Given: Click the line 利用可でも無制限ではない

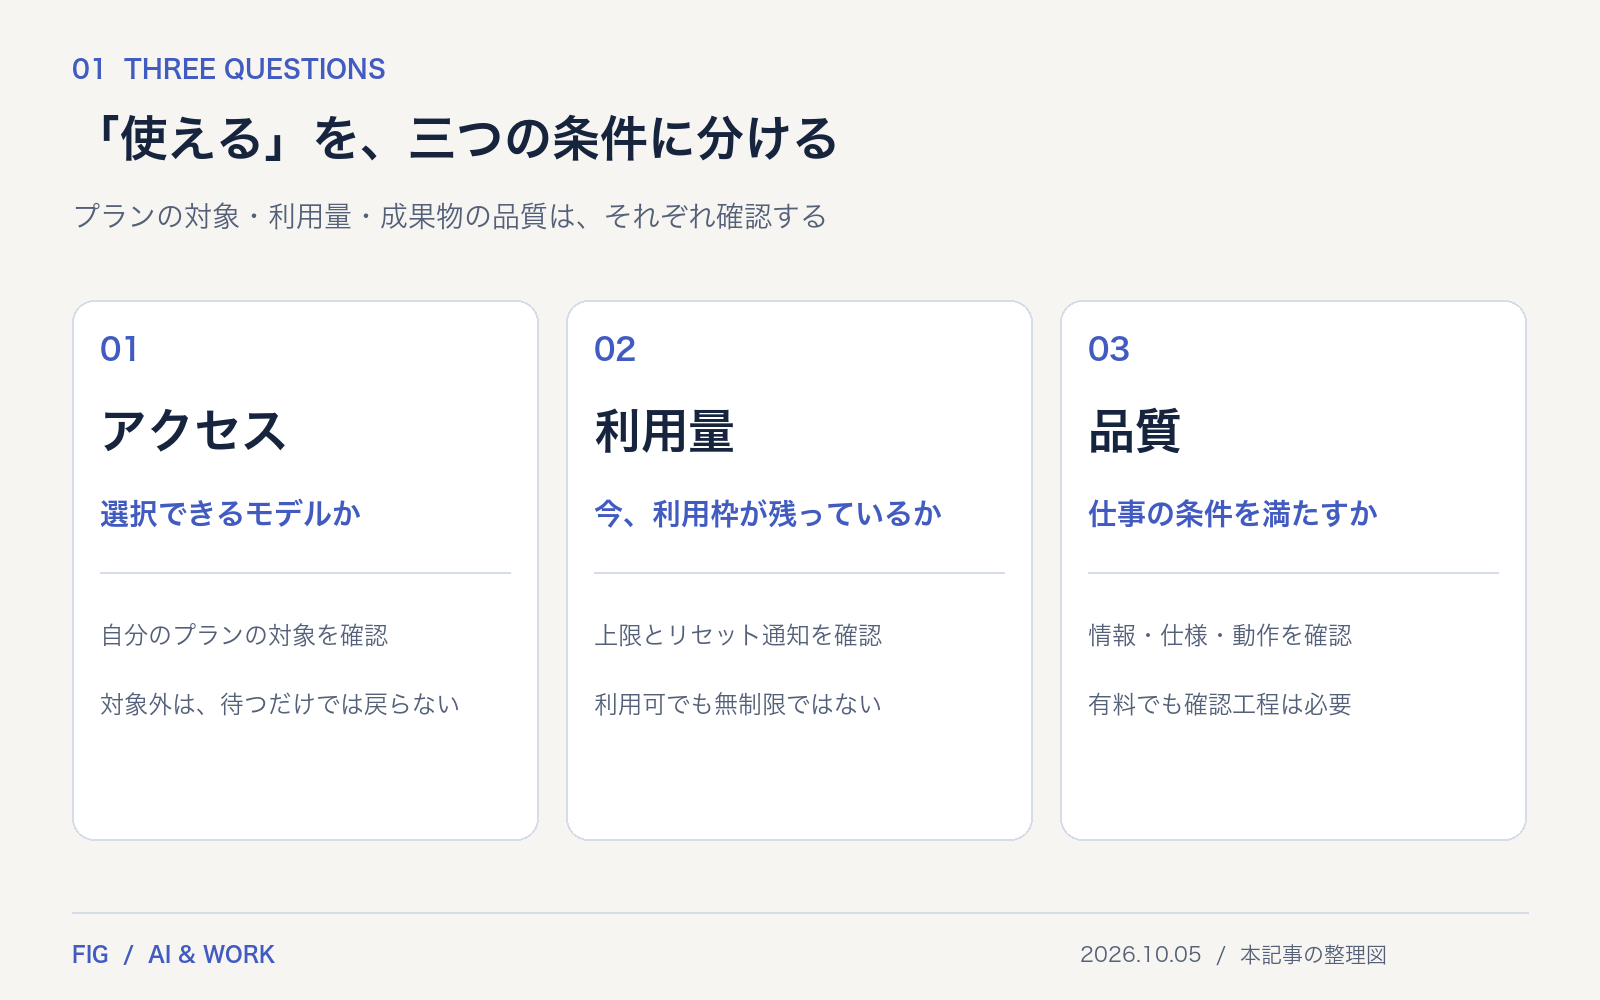Looking at the screenshot, I should [x=738, y=704].
